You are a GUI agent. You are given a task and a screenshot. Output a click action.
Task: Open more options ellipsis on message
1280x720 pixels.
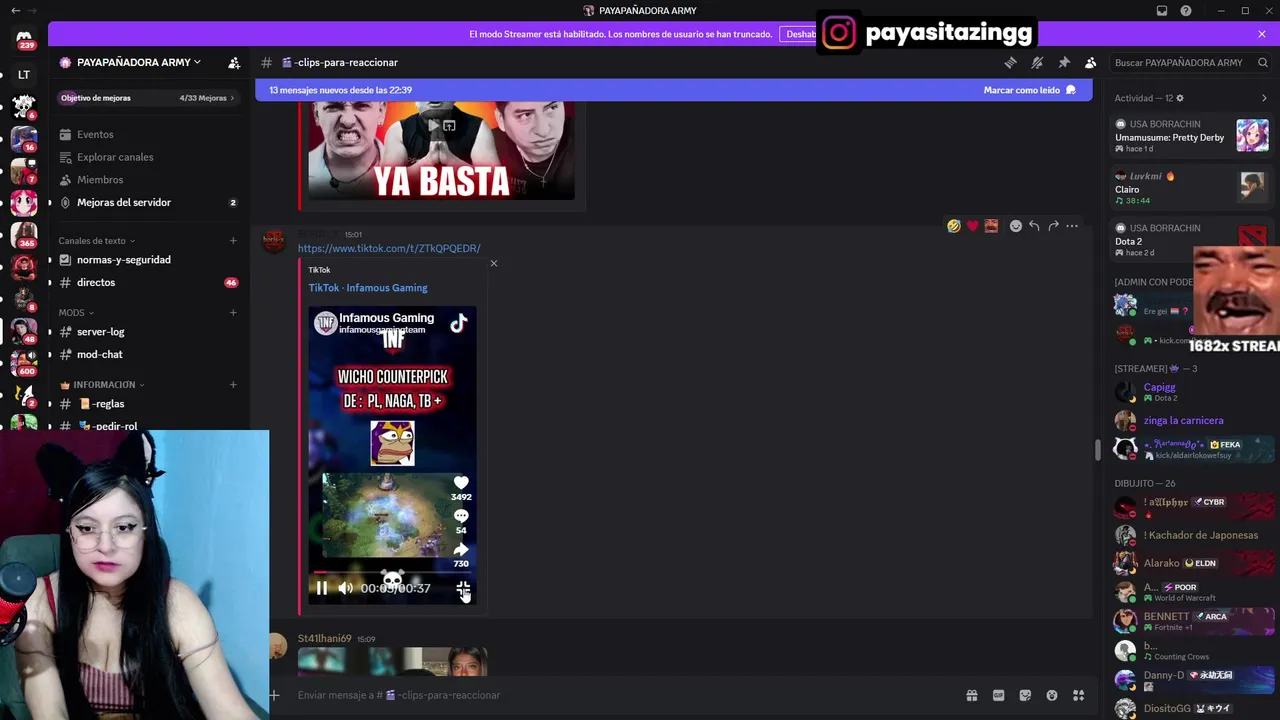pyautogui.click(x=1072, y=226)
